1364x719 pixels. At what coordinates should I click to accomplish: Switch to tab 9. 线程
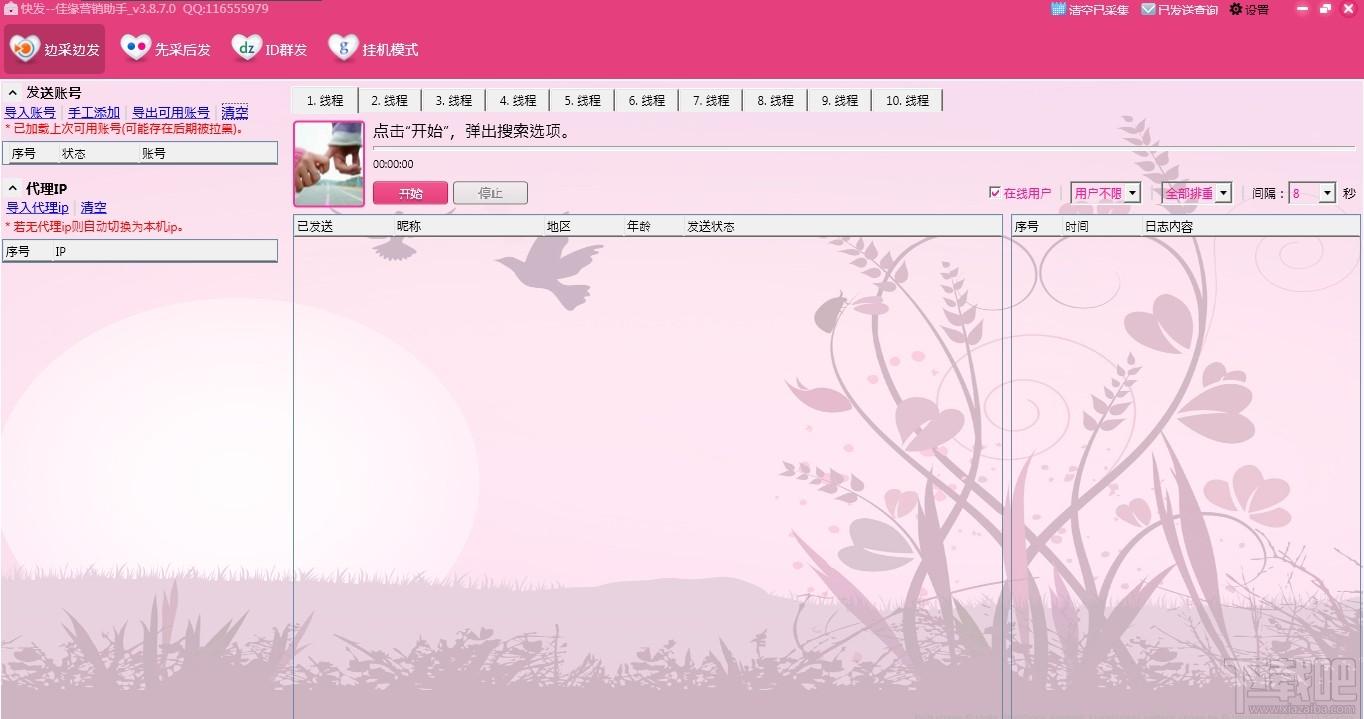point(840,100)
